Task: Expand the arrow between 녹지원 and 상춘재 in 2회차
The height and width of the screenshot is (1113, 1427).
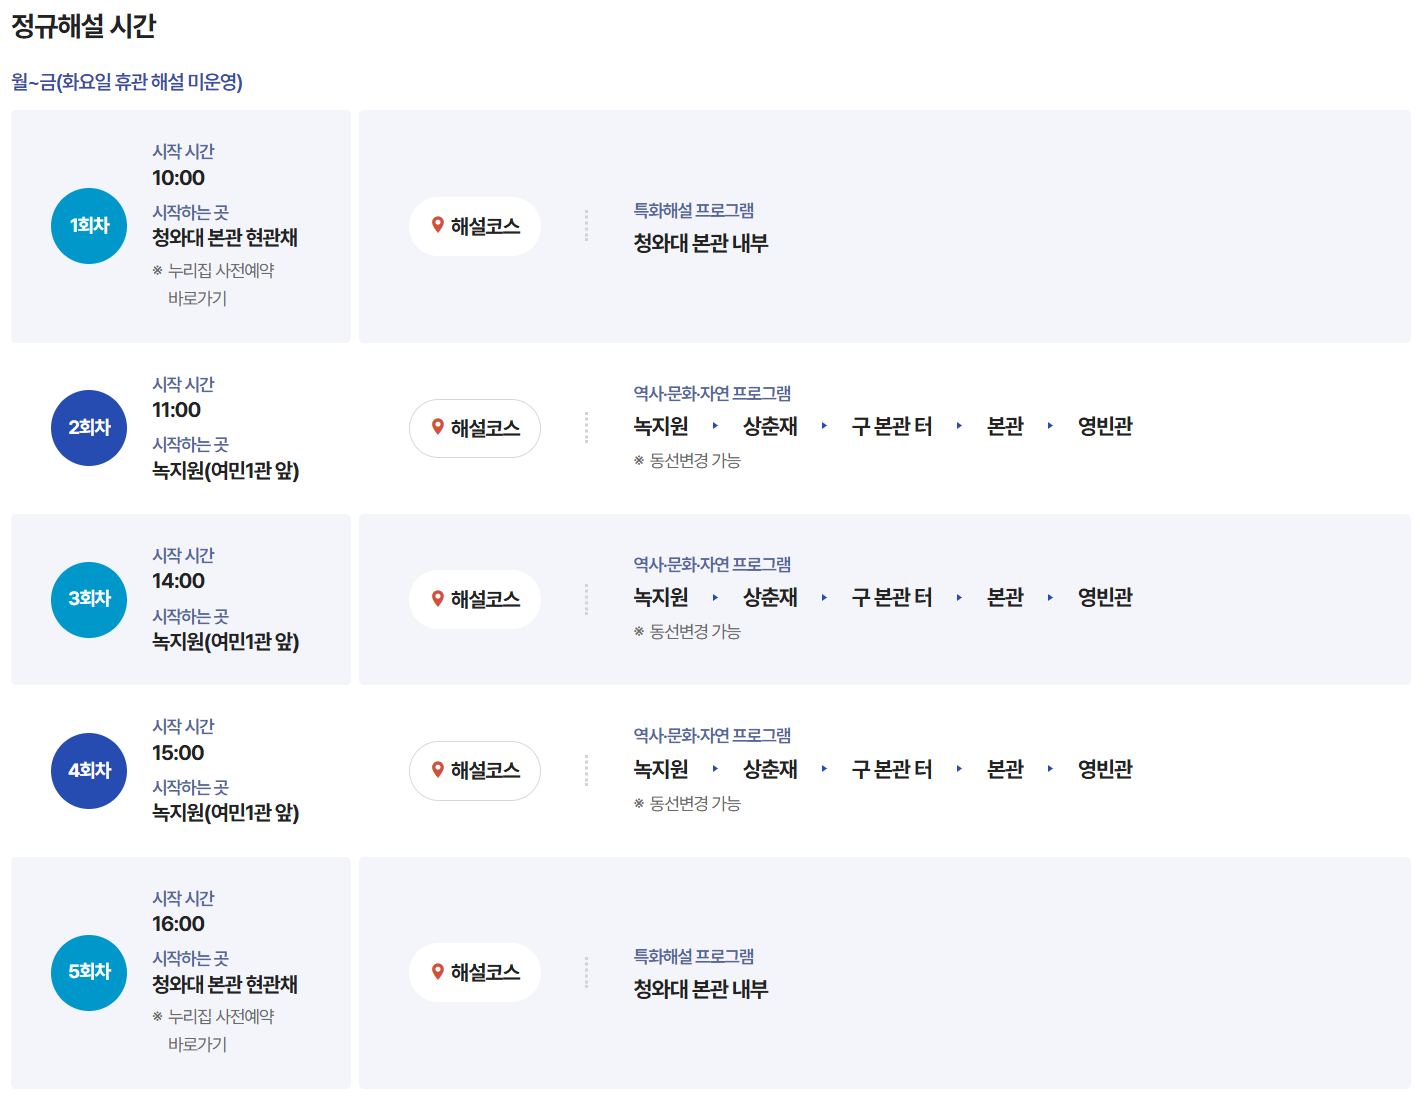Action: (x=715, y=426)
